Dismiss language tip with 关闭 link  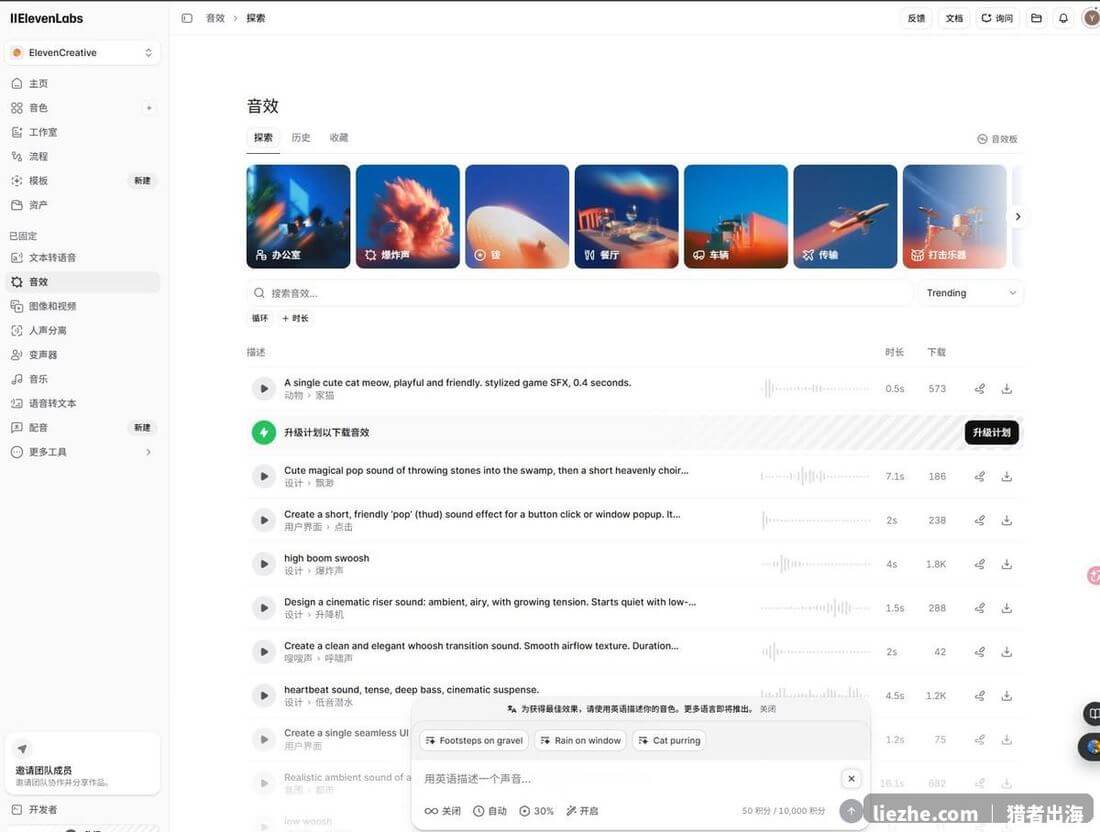point(768,709)
